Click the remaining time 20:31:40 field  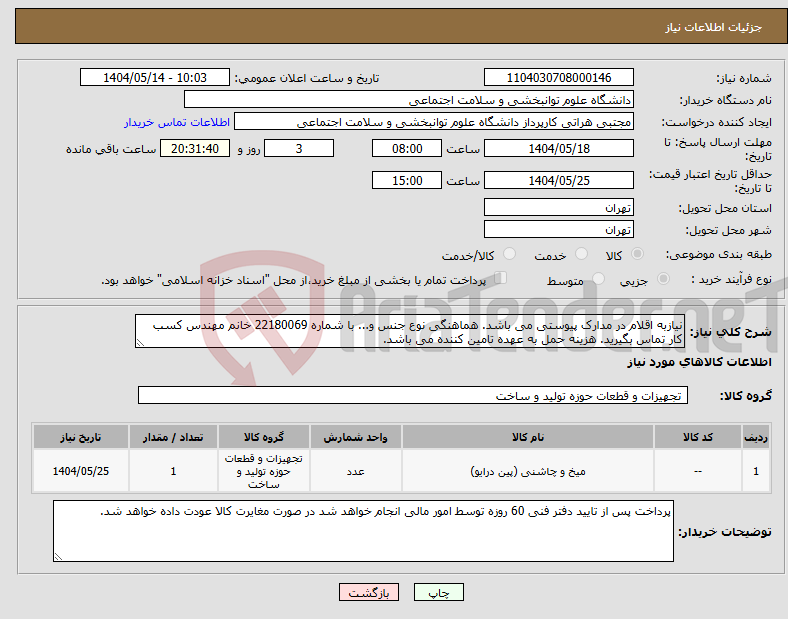click(195, 148)
